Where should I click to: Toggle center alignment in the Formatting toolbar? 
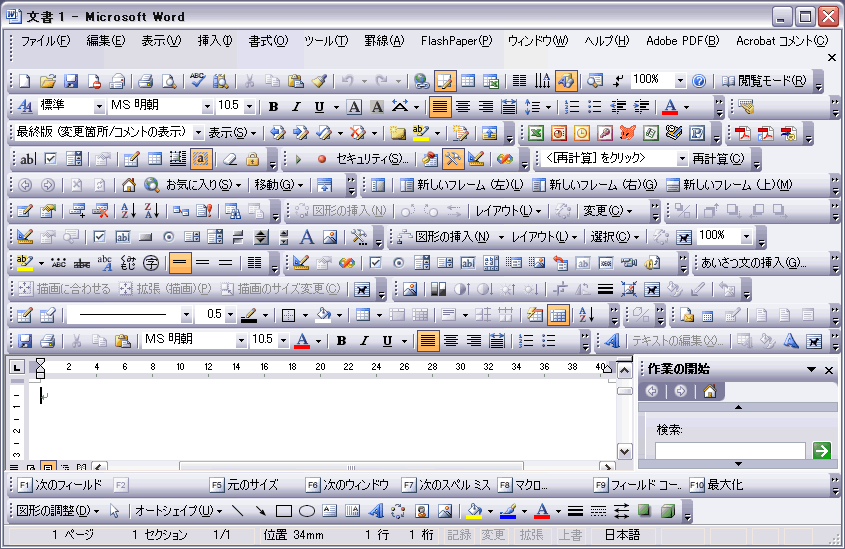[462, 107]
